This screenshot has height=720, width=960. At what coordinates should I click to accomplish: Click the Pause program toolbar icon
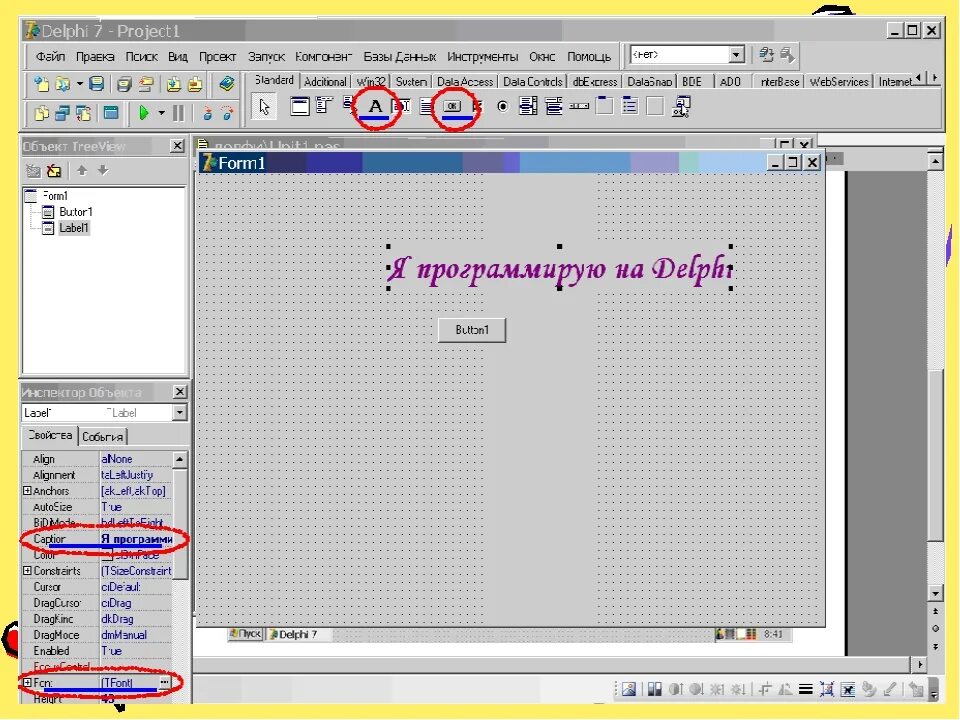tap(178, 113)
